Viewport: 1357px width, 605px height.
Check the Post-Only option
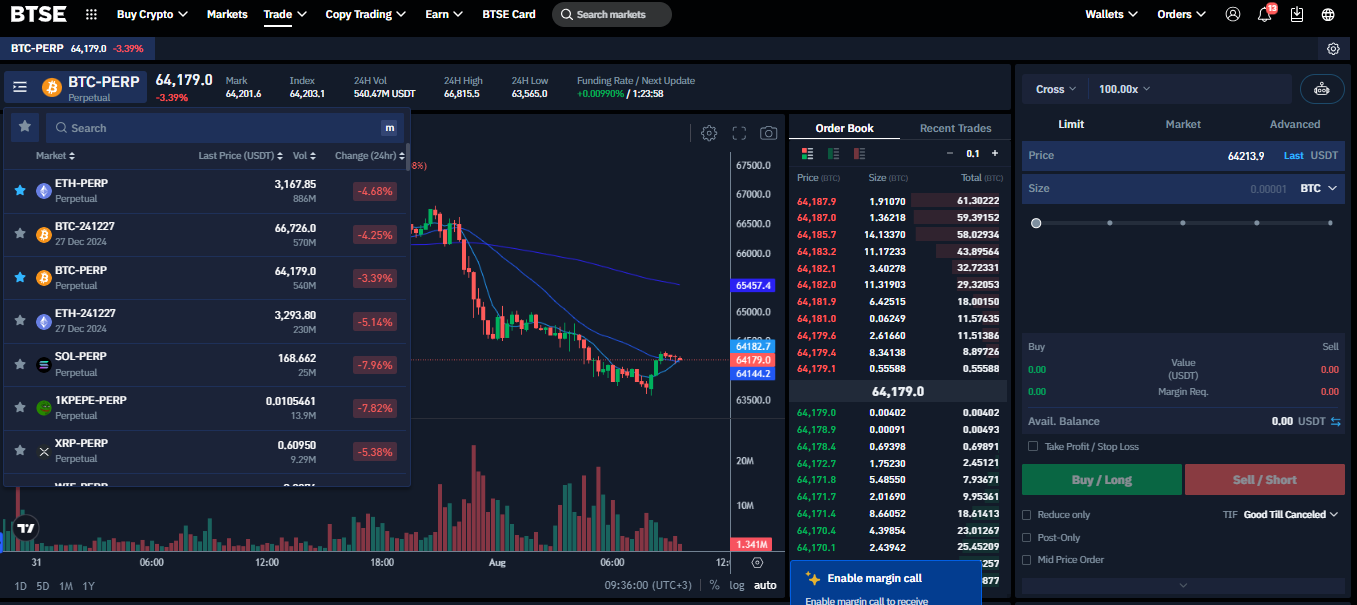click(x=1027, y=538)
